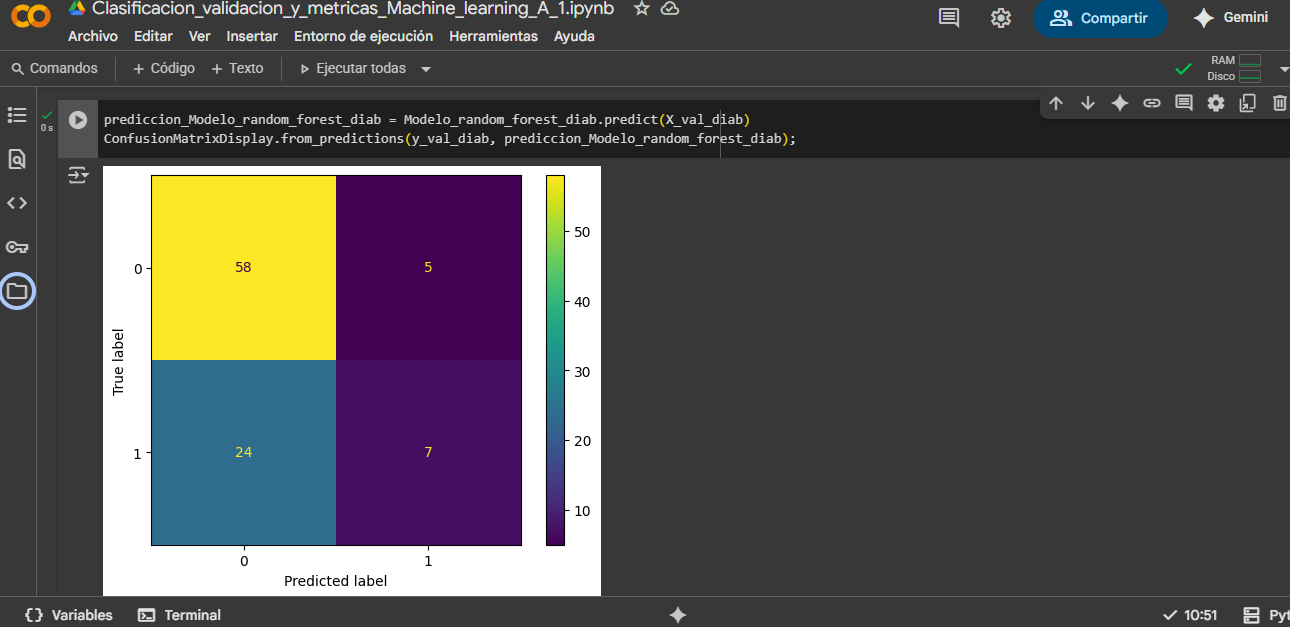Screen dimensions: 1290x627
Task: Open the Archivo menu
Action: [93, 36]
